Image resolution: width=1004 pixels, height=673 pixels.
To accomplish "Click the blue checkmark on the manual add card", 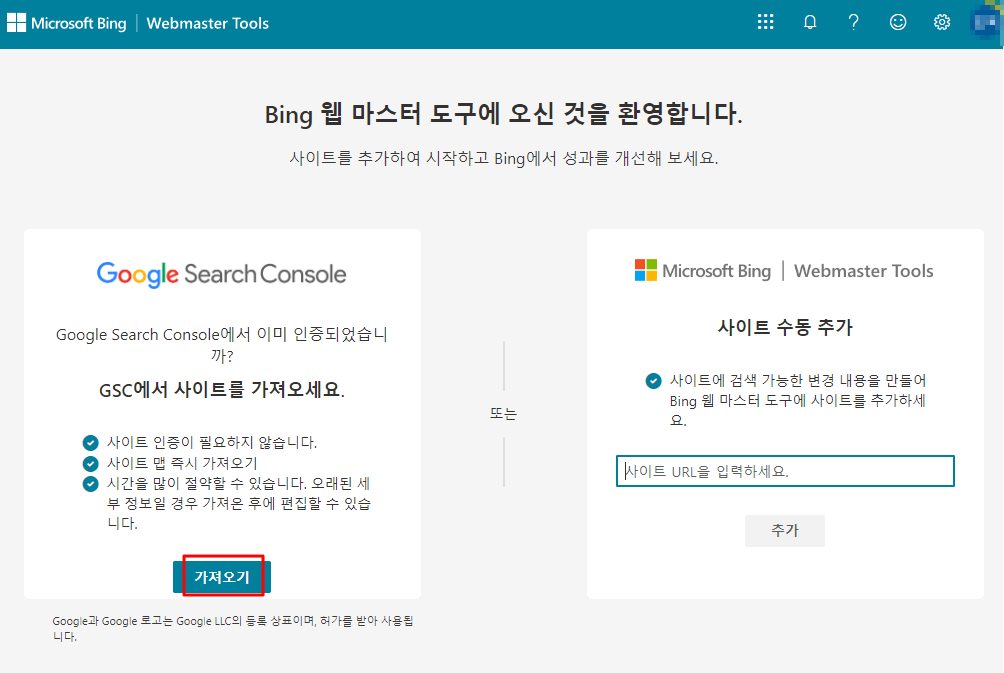I will (x=653, y=380).
